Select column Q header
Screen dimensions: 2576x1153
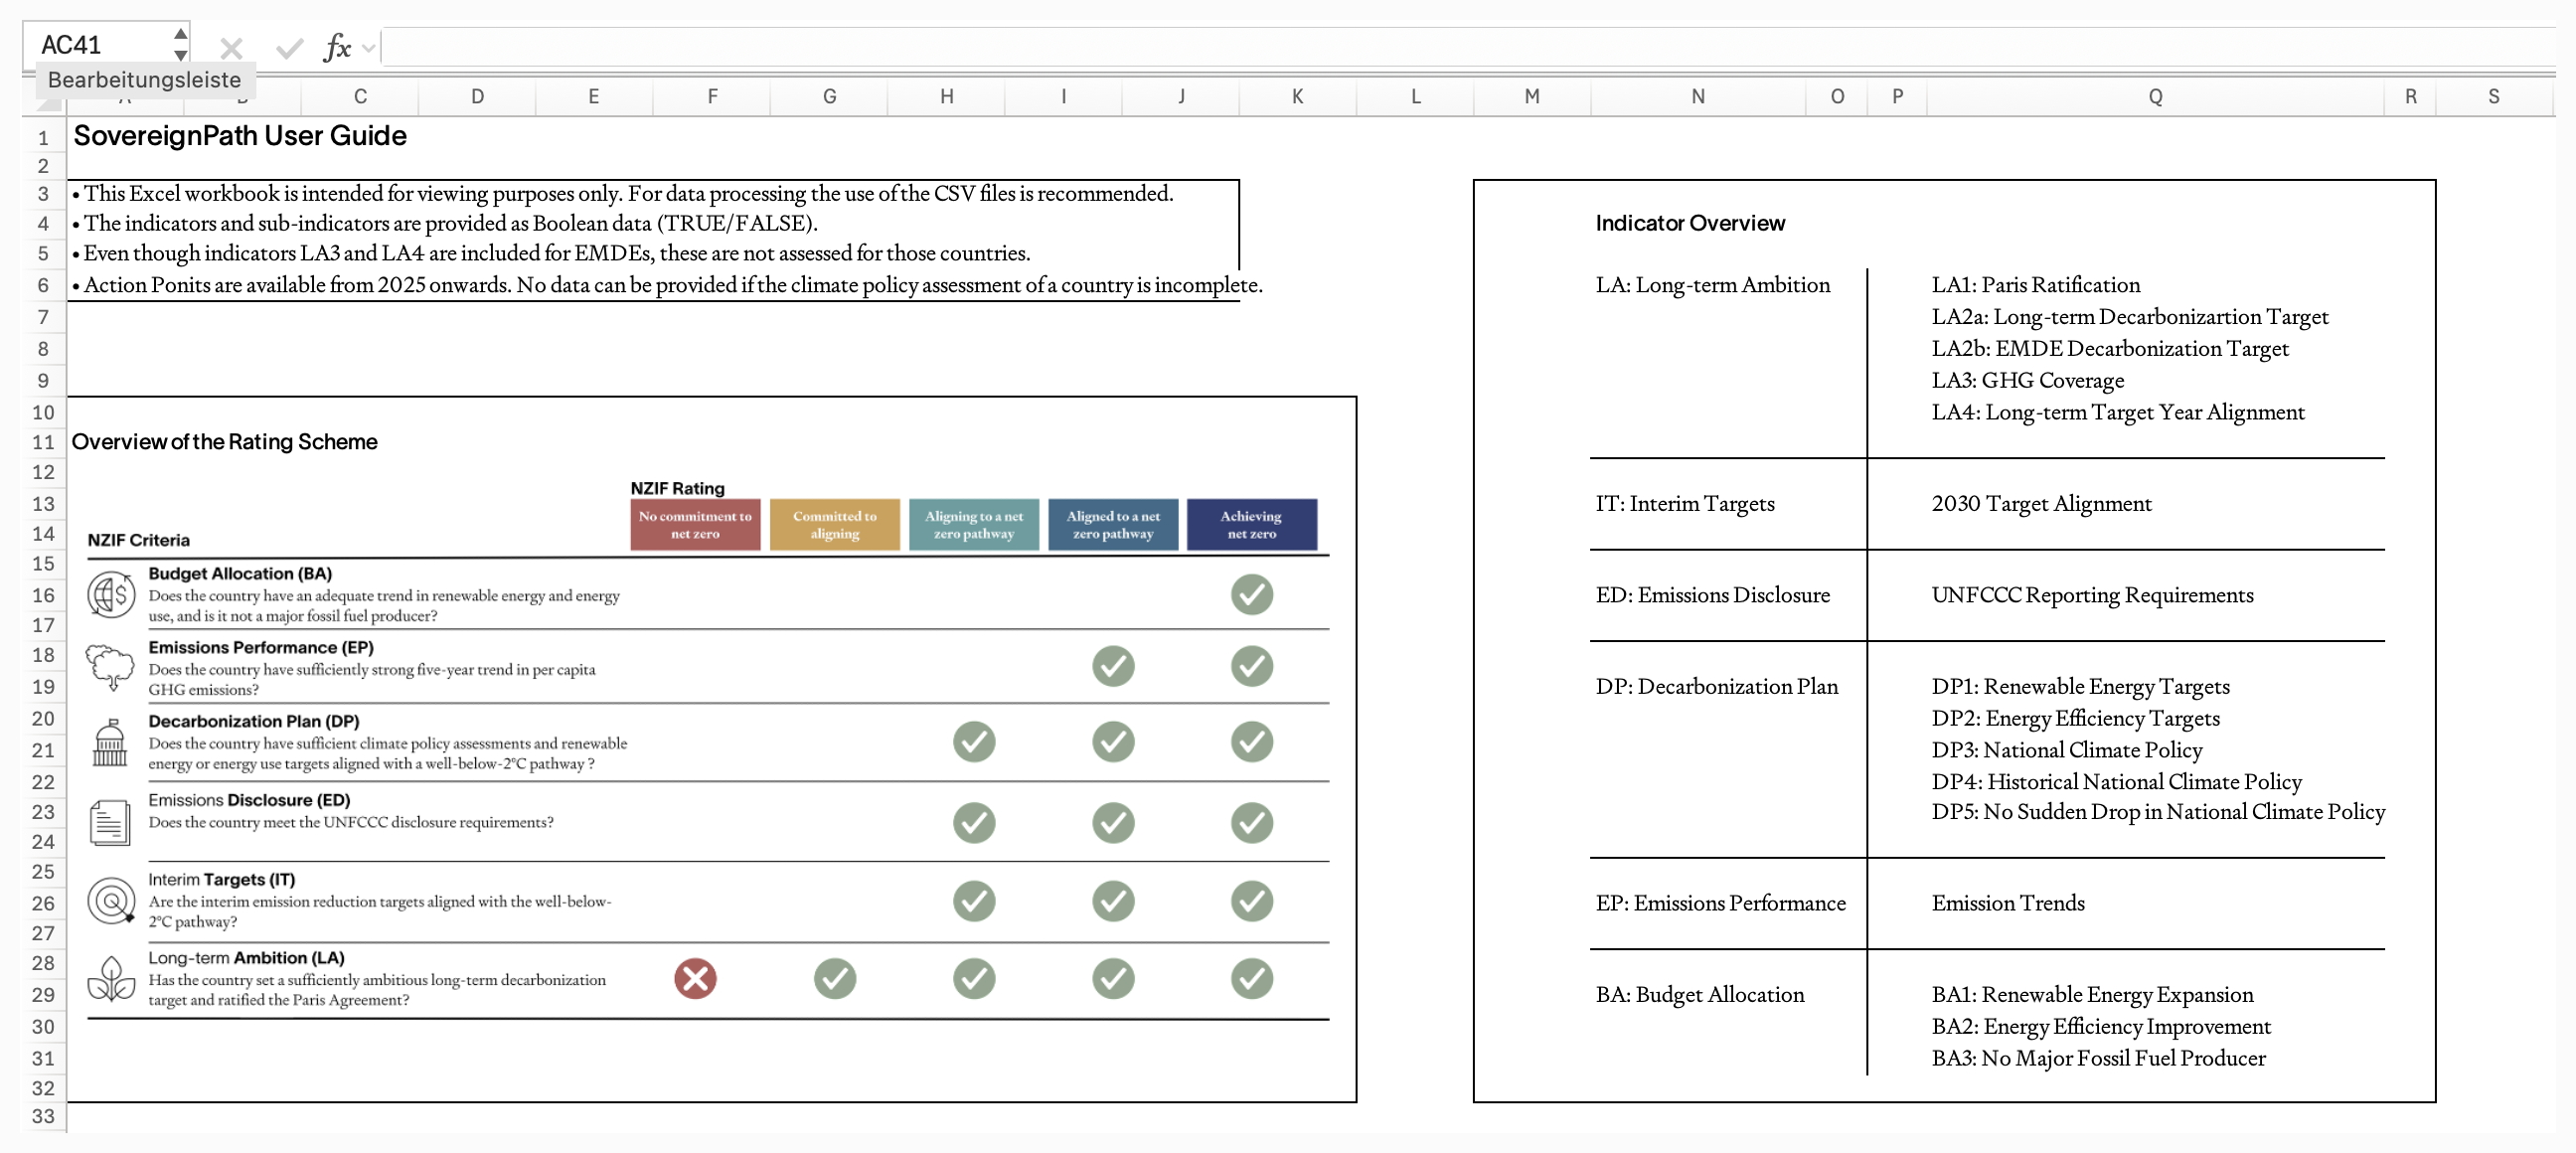click(x=2155, y=97)
